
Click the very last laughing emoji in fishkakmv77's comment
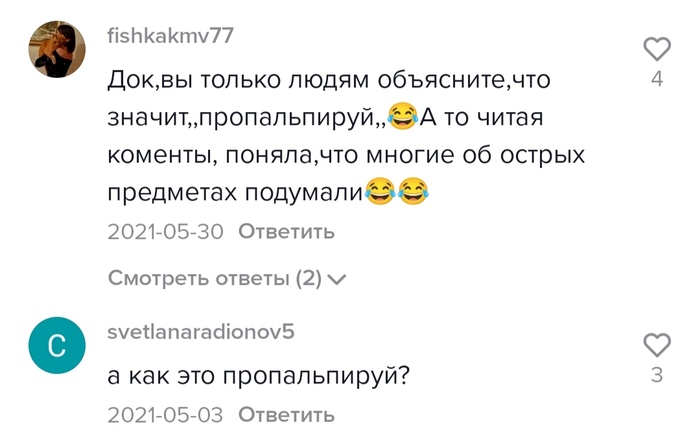[x=412, y=191]
